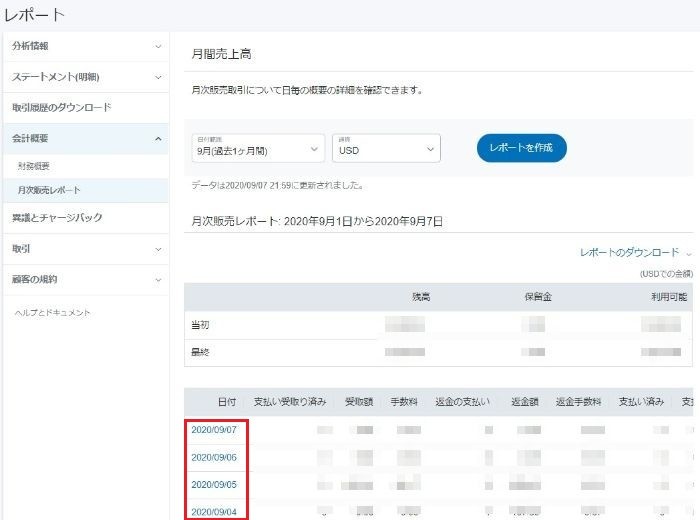Click the 月次販売レポート date range heading

(317, 221)
